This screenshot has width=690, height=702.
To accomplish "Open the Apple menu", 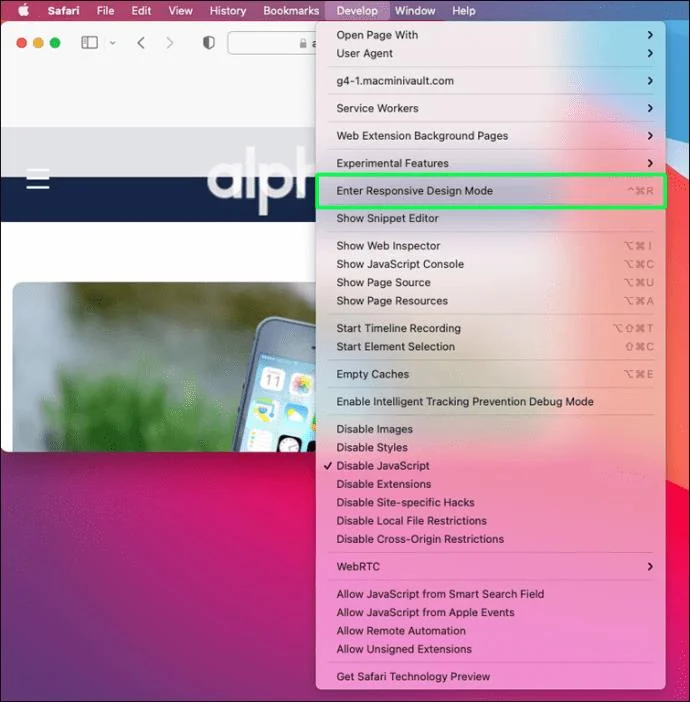I will tap(24, 10).
